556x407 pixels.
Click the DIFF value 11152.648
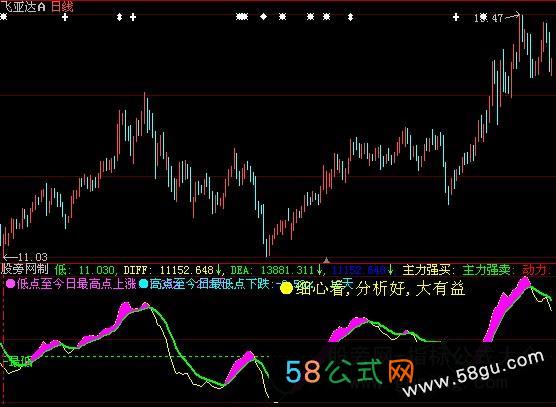coord(187,270)
